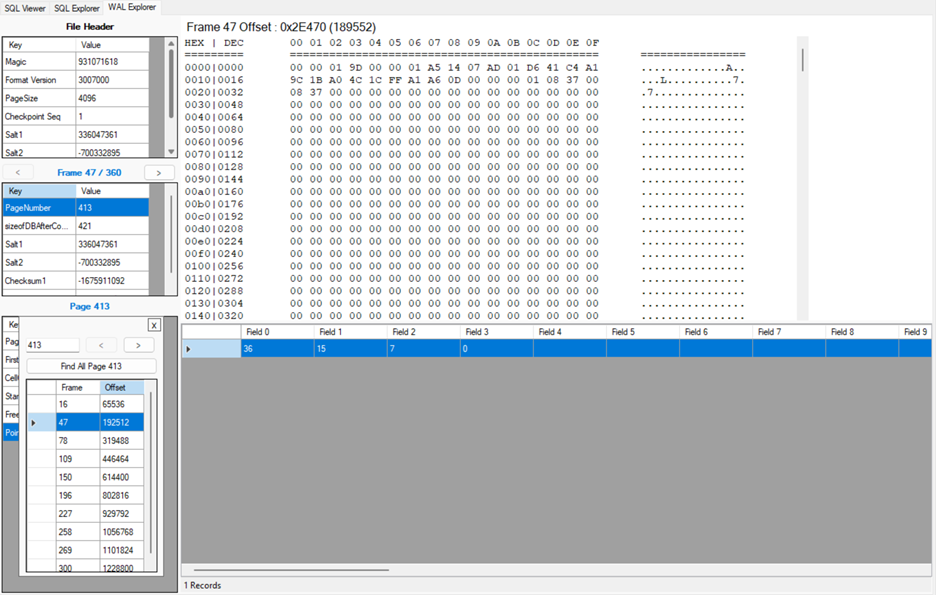Click next arrow in page search popup
This screenshot has width=936, height=595.
[x=139, y=345]
